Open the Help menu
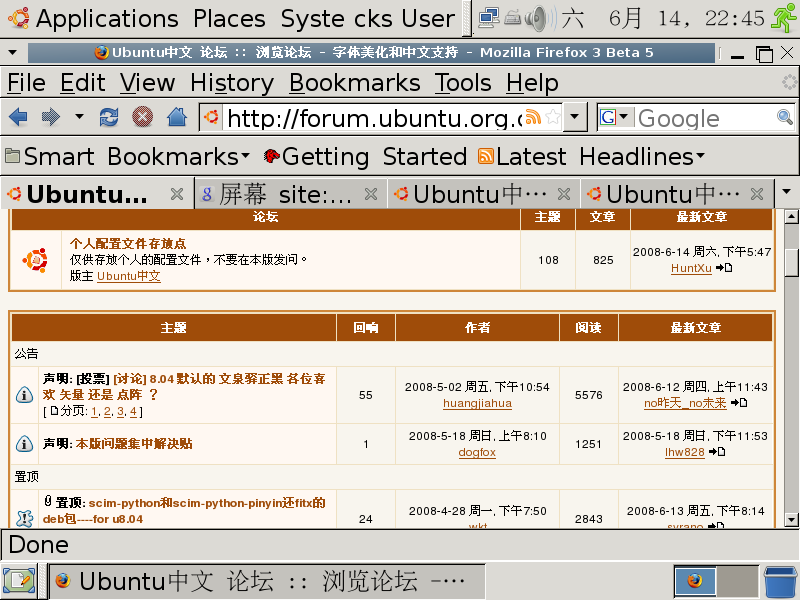Image resolution: width=800 pixels, height=600 pixels. [x=532, y=83]
